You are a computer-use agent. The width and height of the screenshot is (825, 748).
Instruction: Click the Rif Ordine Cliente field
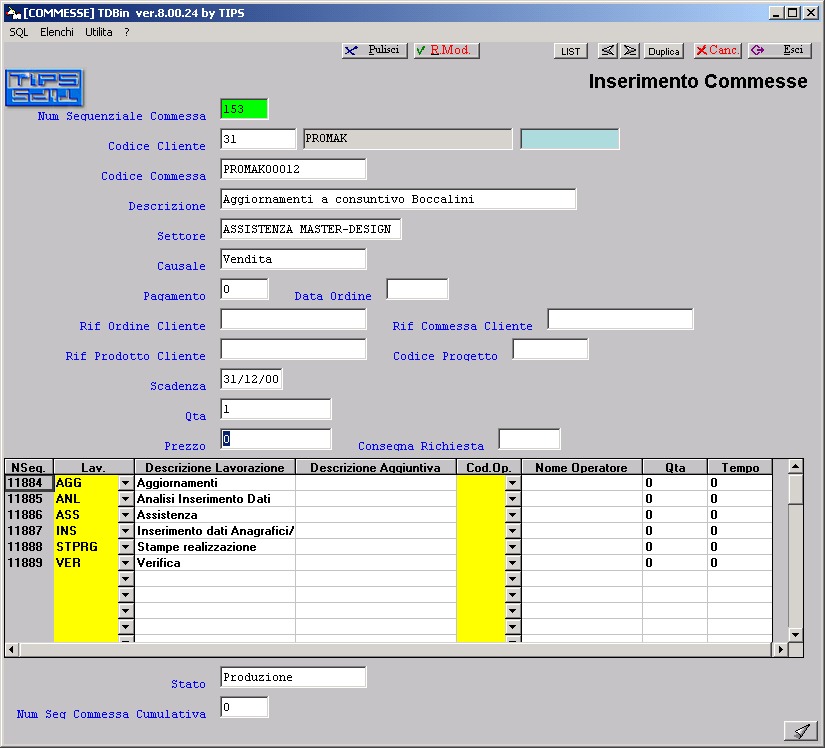point(293,319)
